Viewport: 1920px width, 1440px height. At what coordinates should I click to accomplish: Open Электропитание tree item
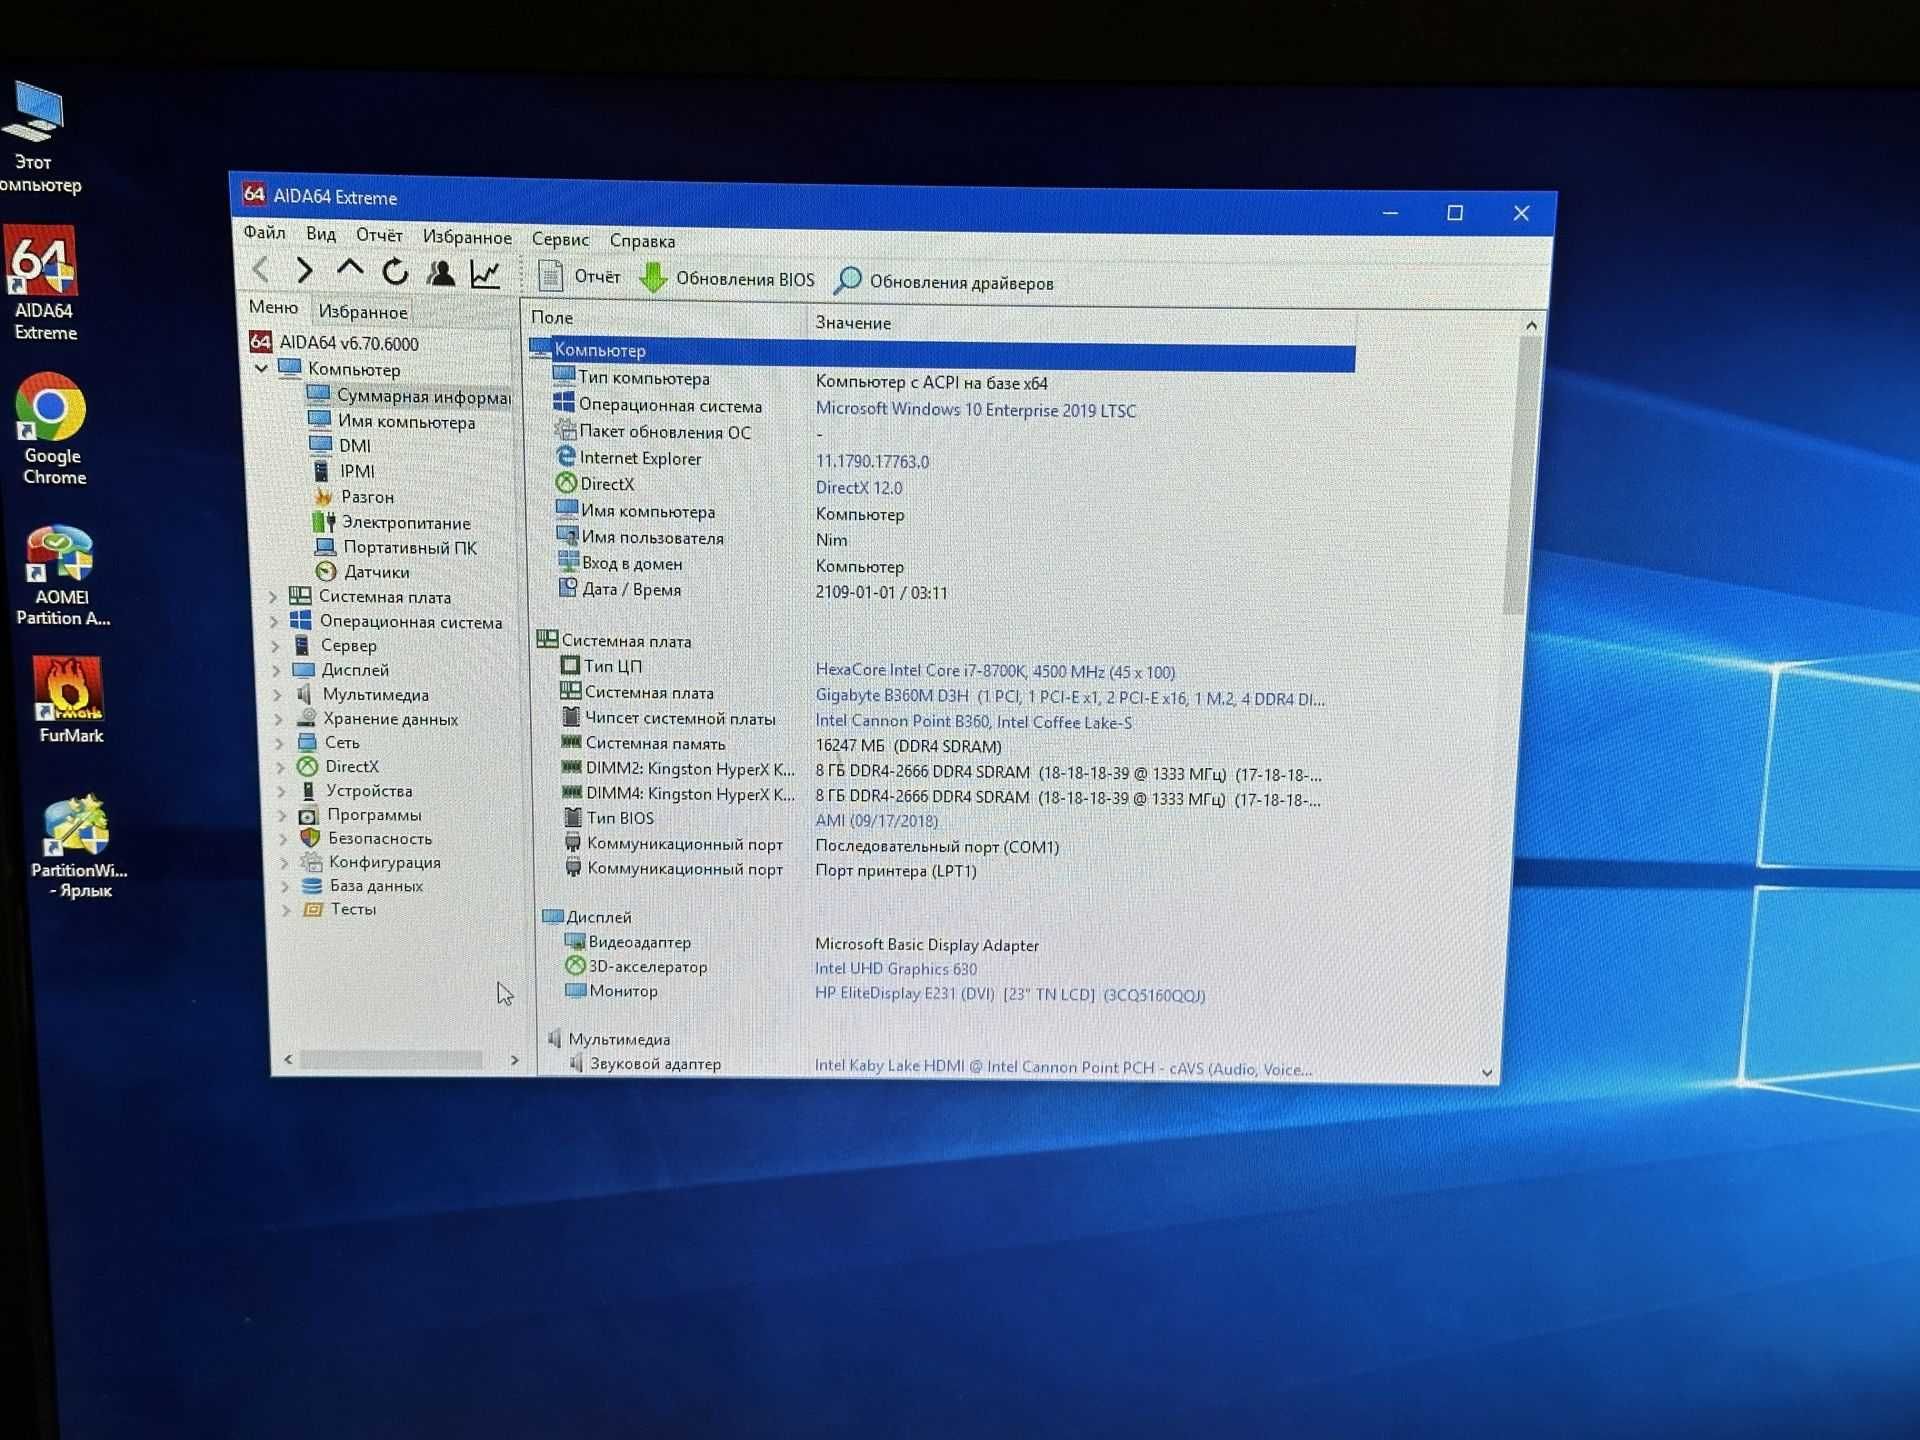(391, 522)
